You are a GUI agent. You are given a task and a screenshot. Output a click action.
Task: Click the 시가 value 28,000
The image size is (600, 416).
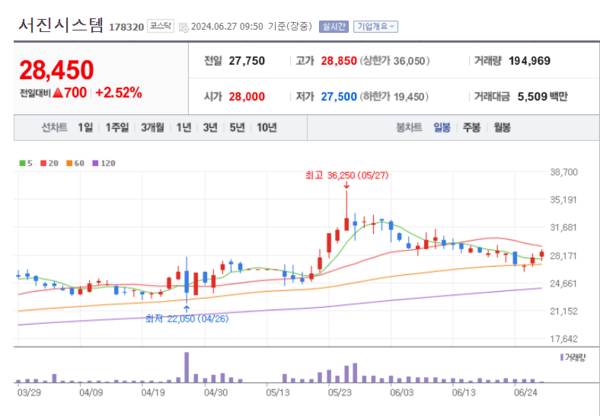pyautogui.click(x=247, y=96)
